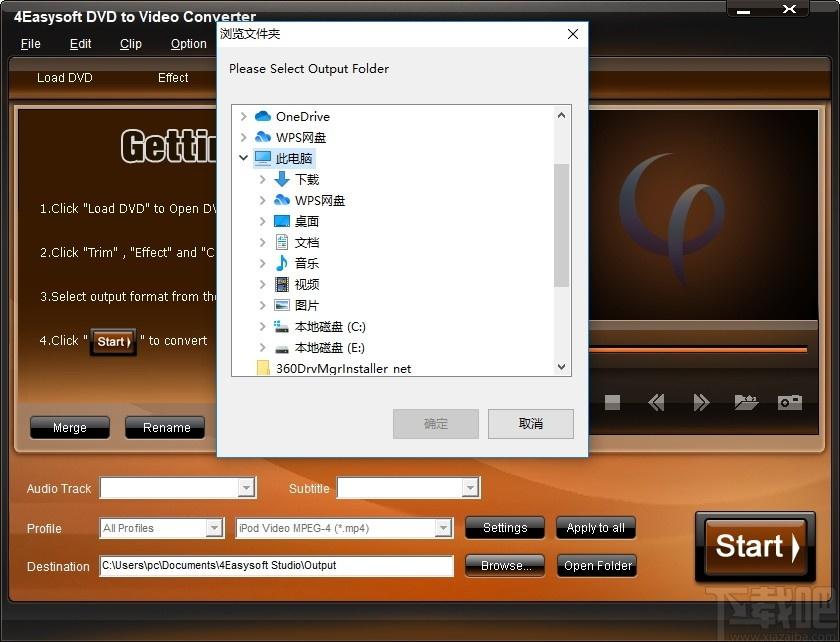Click the Destination path input field

pos(276,566)
